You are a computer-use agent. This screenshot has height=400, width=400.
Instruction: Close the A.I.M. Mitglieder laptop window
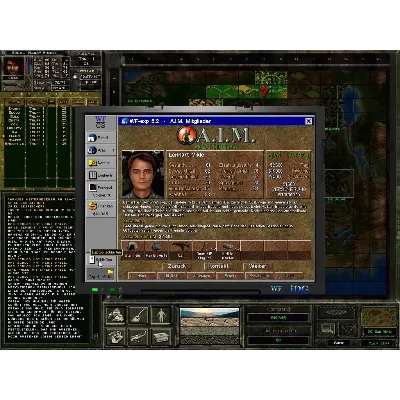click(x=309, y=121)
